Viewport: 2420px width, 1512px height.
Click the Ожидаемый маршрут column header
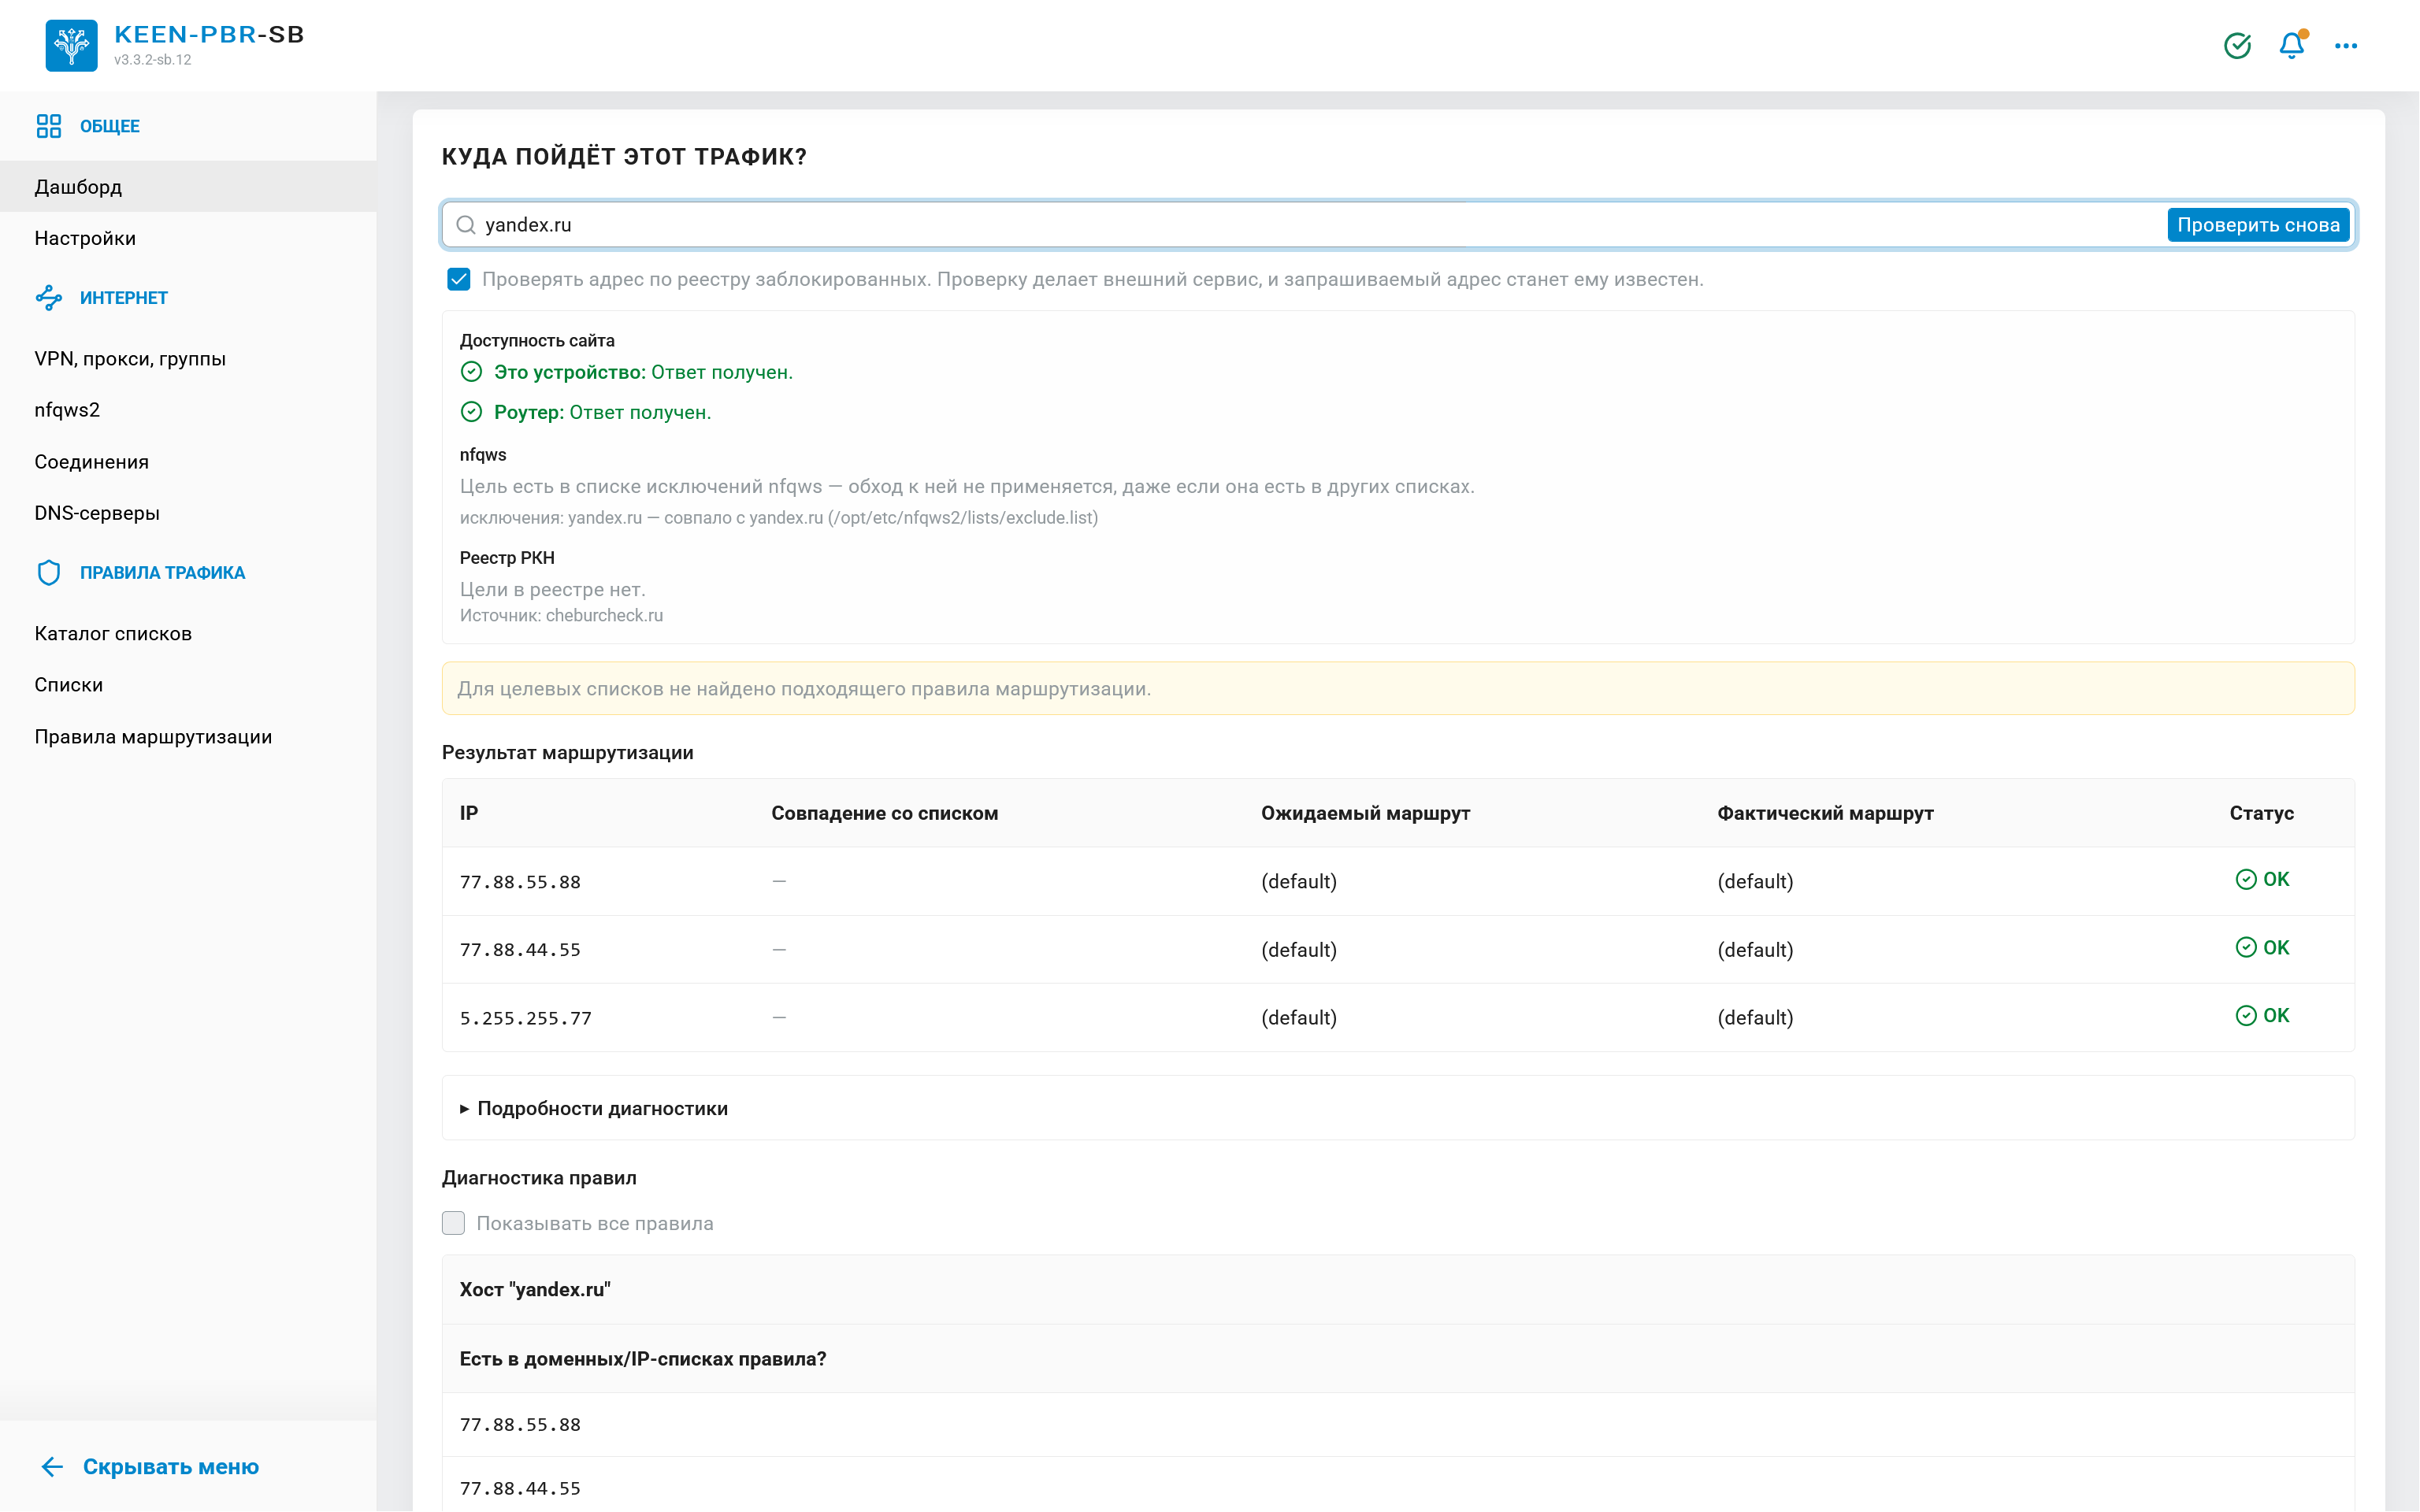click(x=1365, y=813)
